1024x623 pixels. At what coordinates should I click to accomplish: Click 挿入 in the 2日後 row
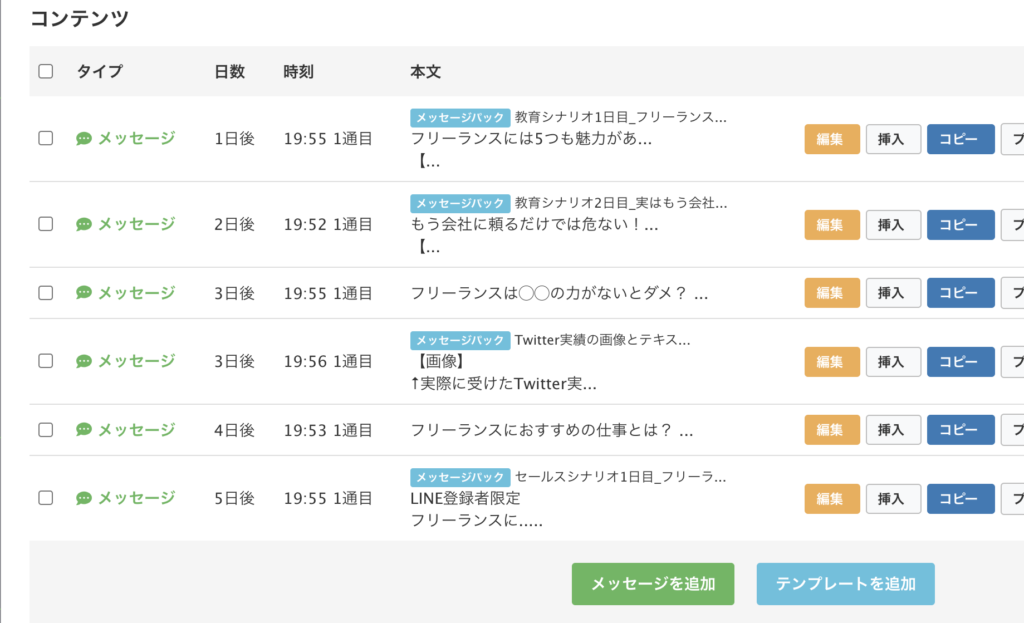pos(892,225)
